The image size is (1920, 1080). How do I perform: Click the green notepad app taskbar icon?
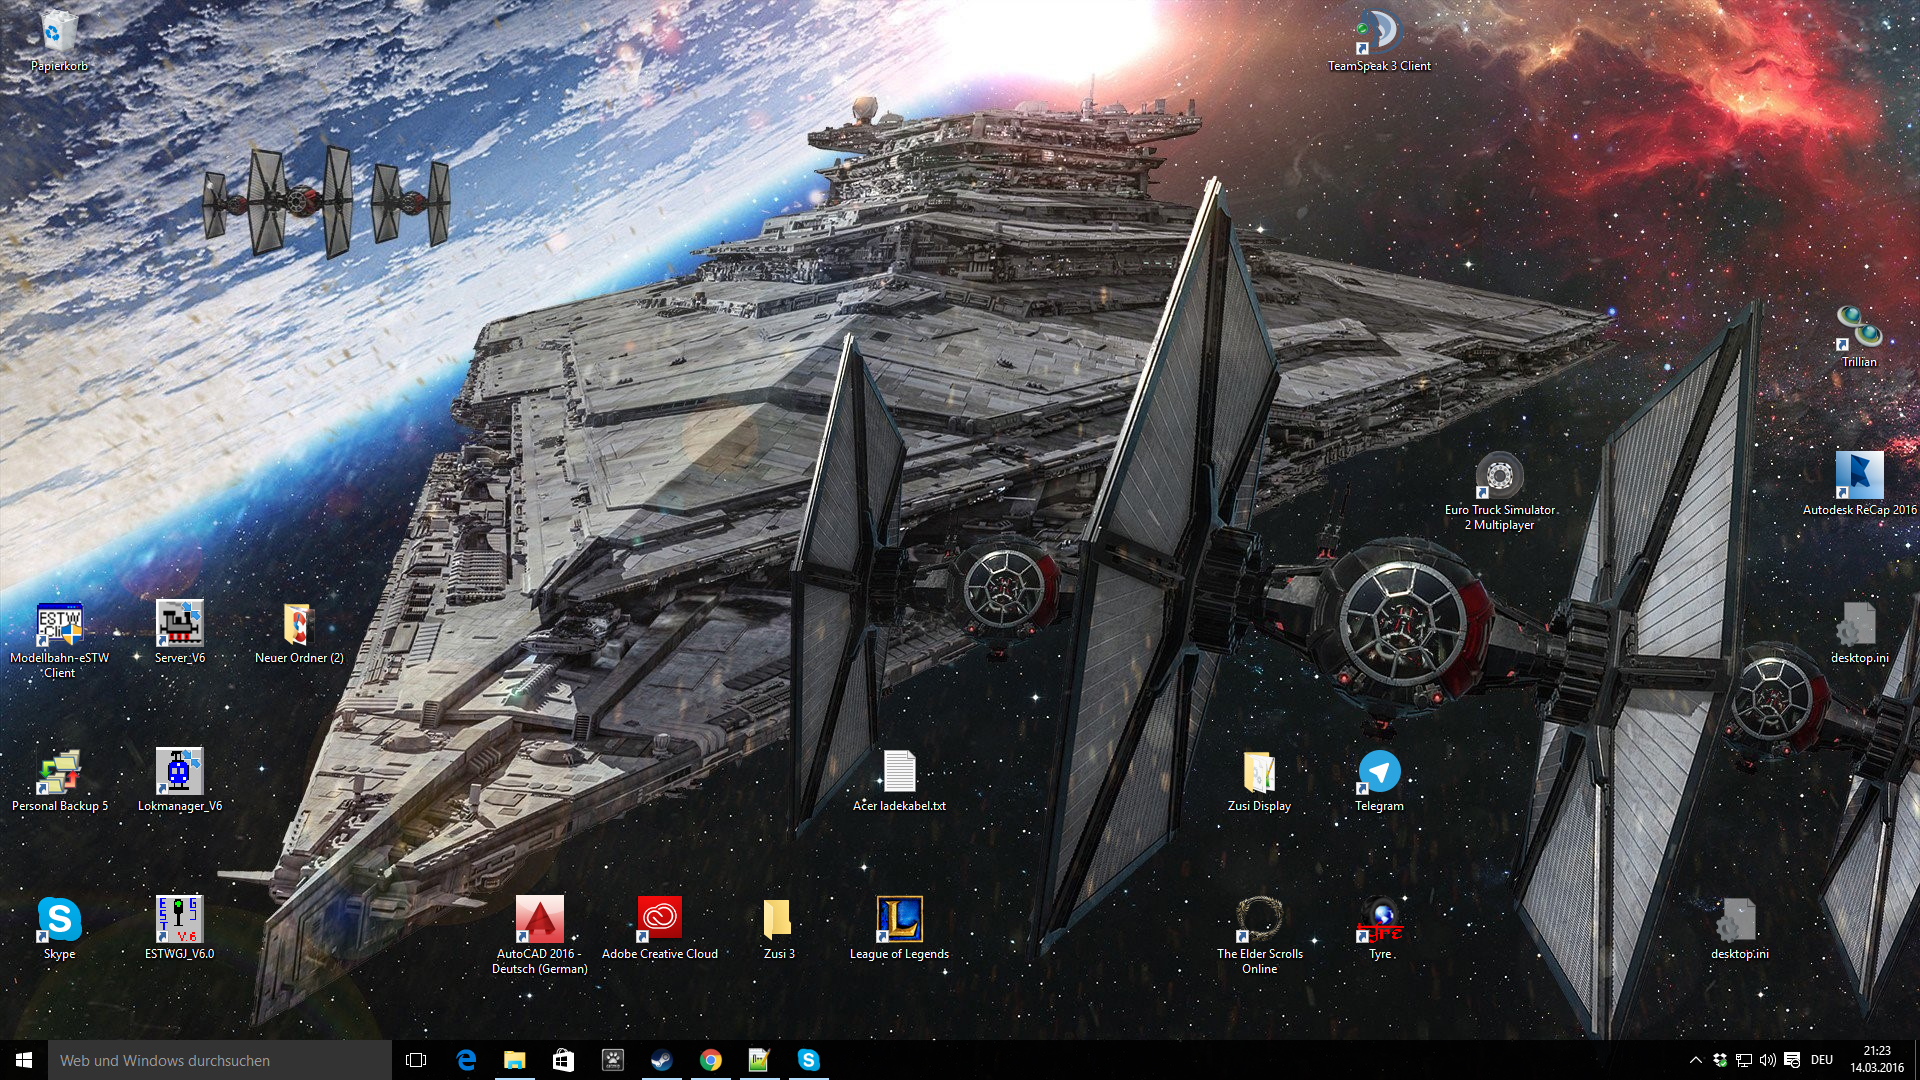point(759,1060)
